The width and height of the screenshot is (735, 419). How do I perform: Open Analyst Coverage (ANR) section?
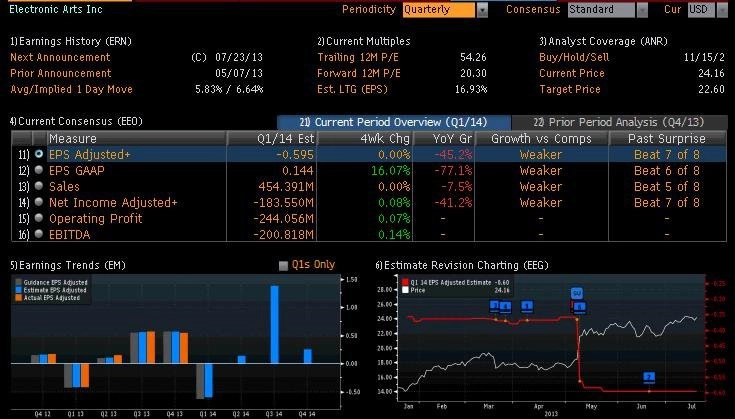pyautogui.click(x=603, y=41)
